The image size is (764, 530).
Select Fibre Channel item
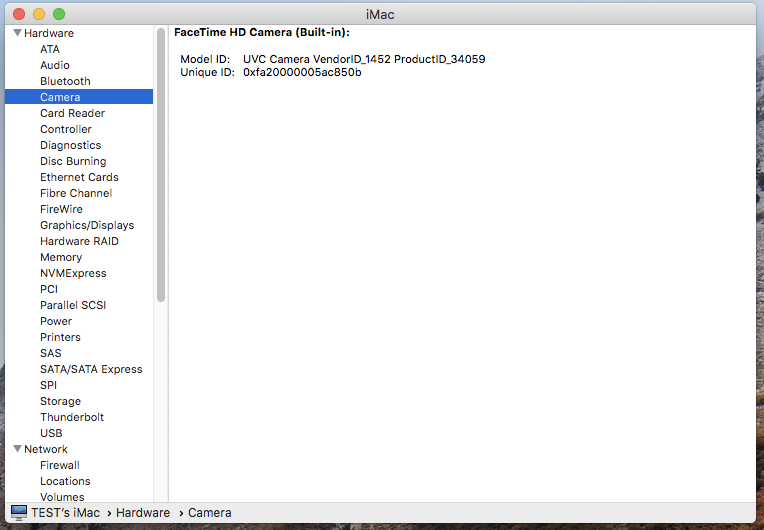tap(76, 193)
